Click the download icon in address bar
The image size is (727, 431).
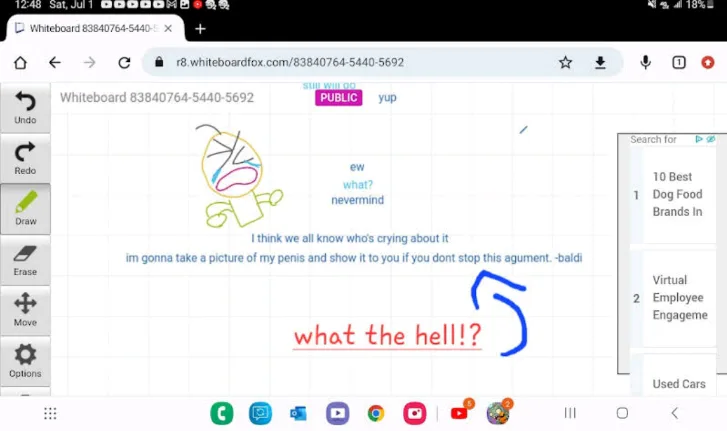pyautogui.click(x=600, y=62)
